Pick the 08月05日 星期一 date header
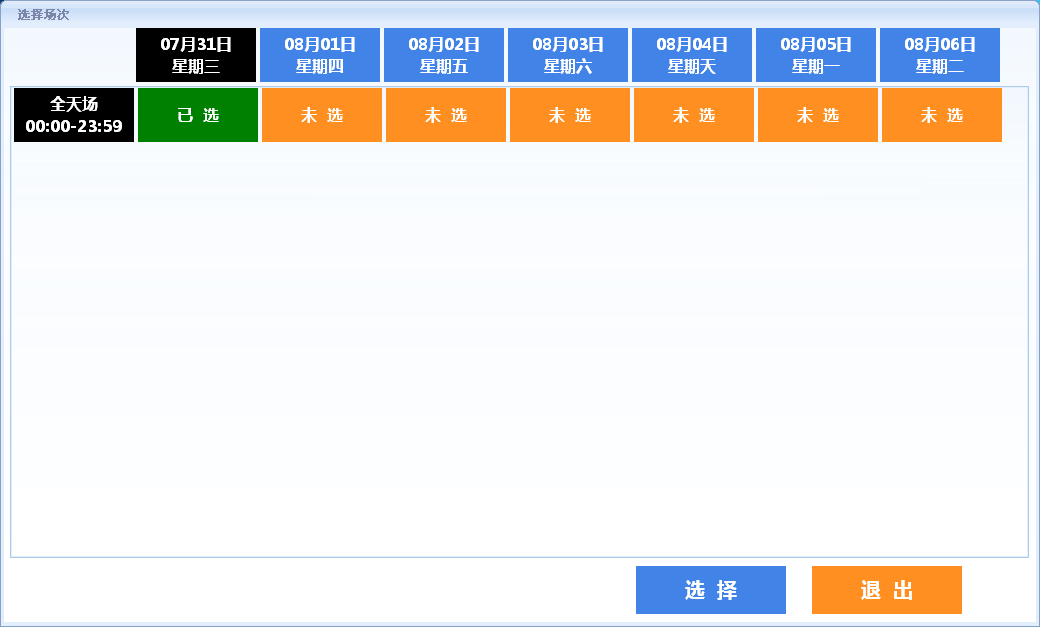Screen dimensions: 1040x627 [x=816, y=55]
